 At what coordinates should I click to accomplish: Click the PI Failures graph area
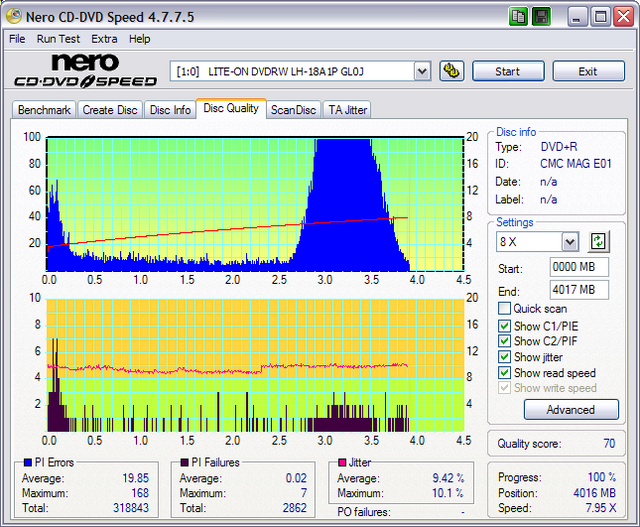click(255, 365)
